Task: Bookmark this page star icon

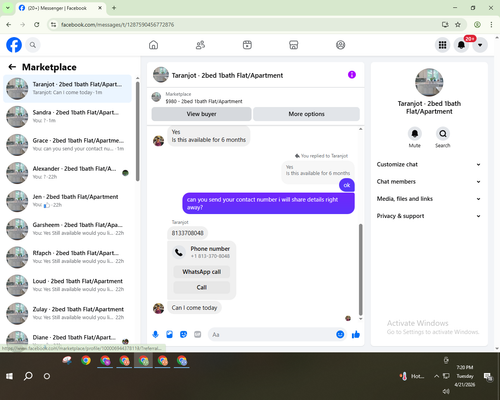Action: click(458, 25)
